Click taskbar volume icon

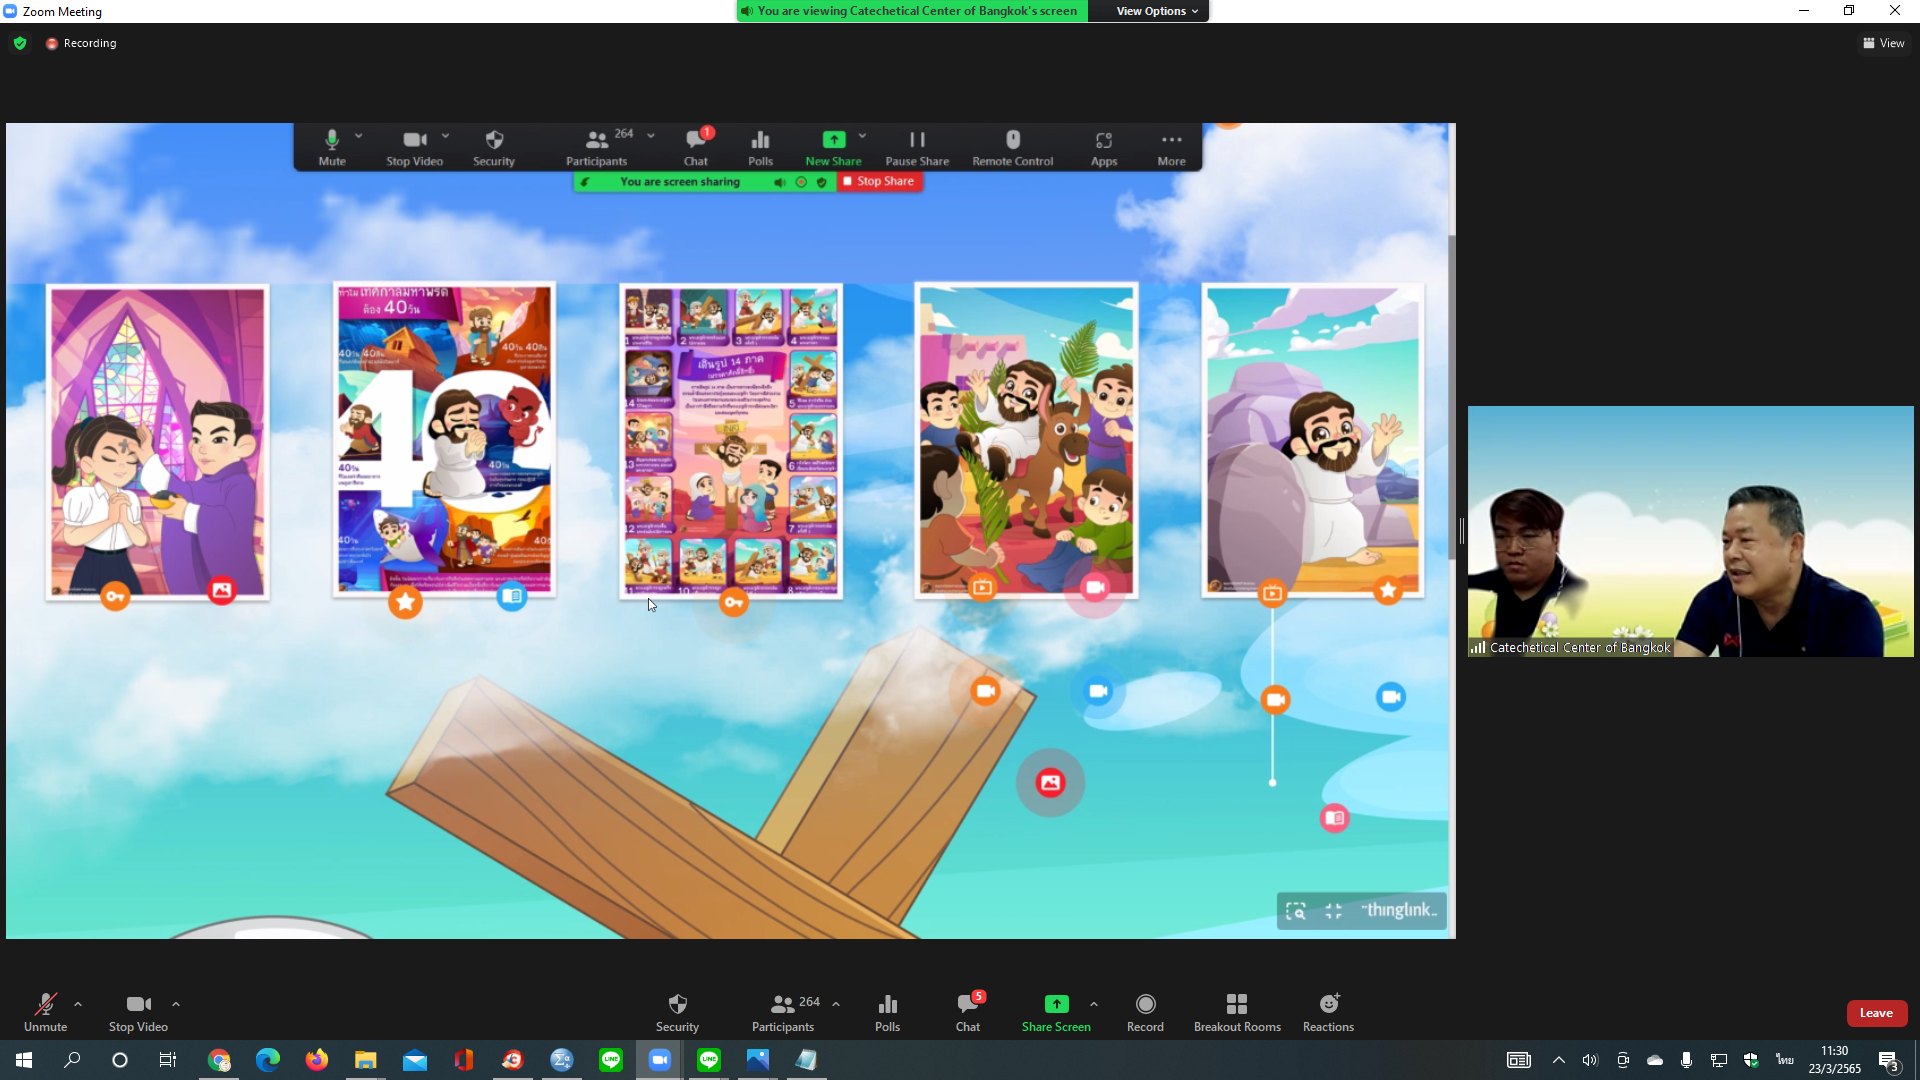pos(1590,1060)
